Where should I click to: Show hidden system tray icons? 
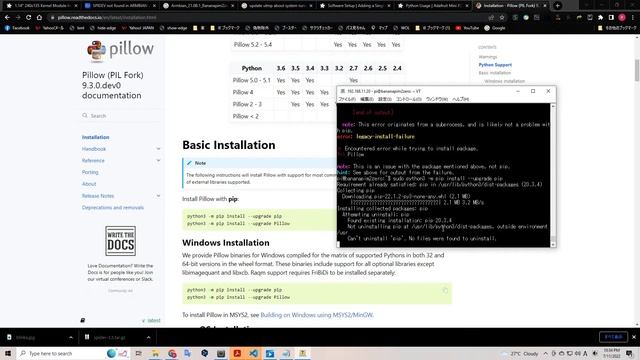(x=546, y=353)
